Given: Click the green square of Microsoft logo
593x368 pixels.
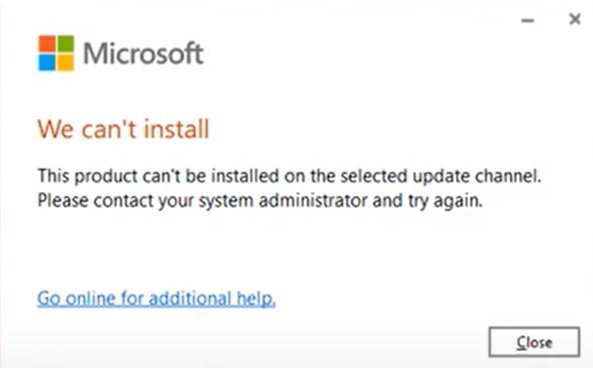Looking at the screenshot, I should pyautogui.click(x=65, y=44).
